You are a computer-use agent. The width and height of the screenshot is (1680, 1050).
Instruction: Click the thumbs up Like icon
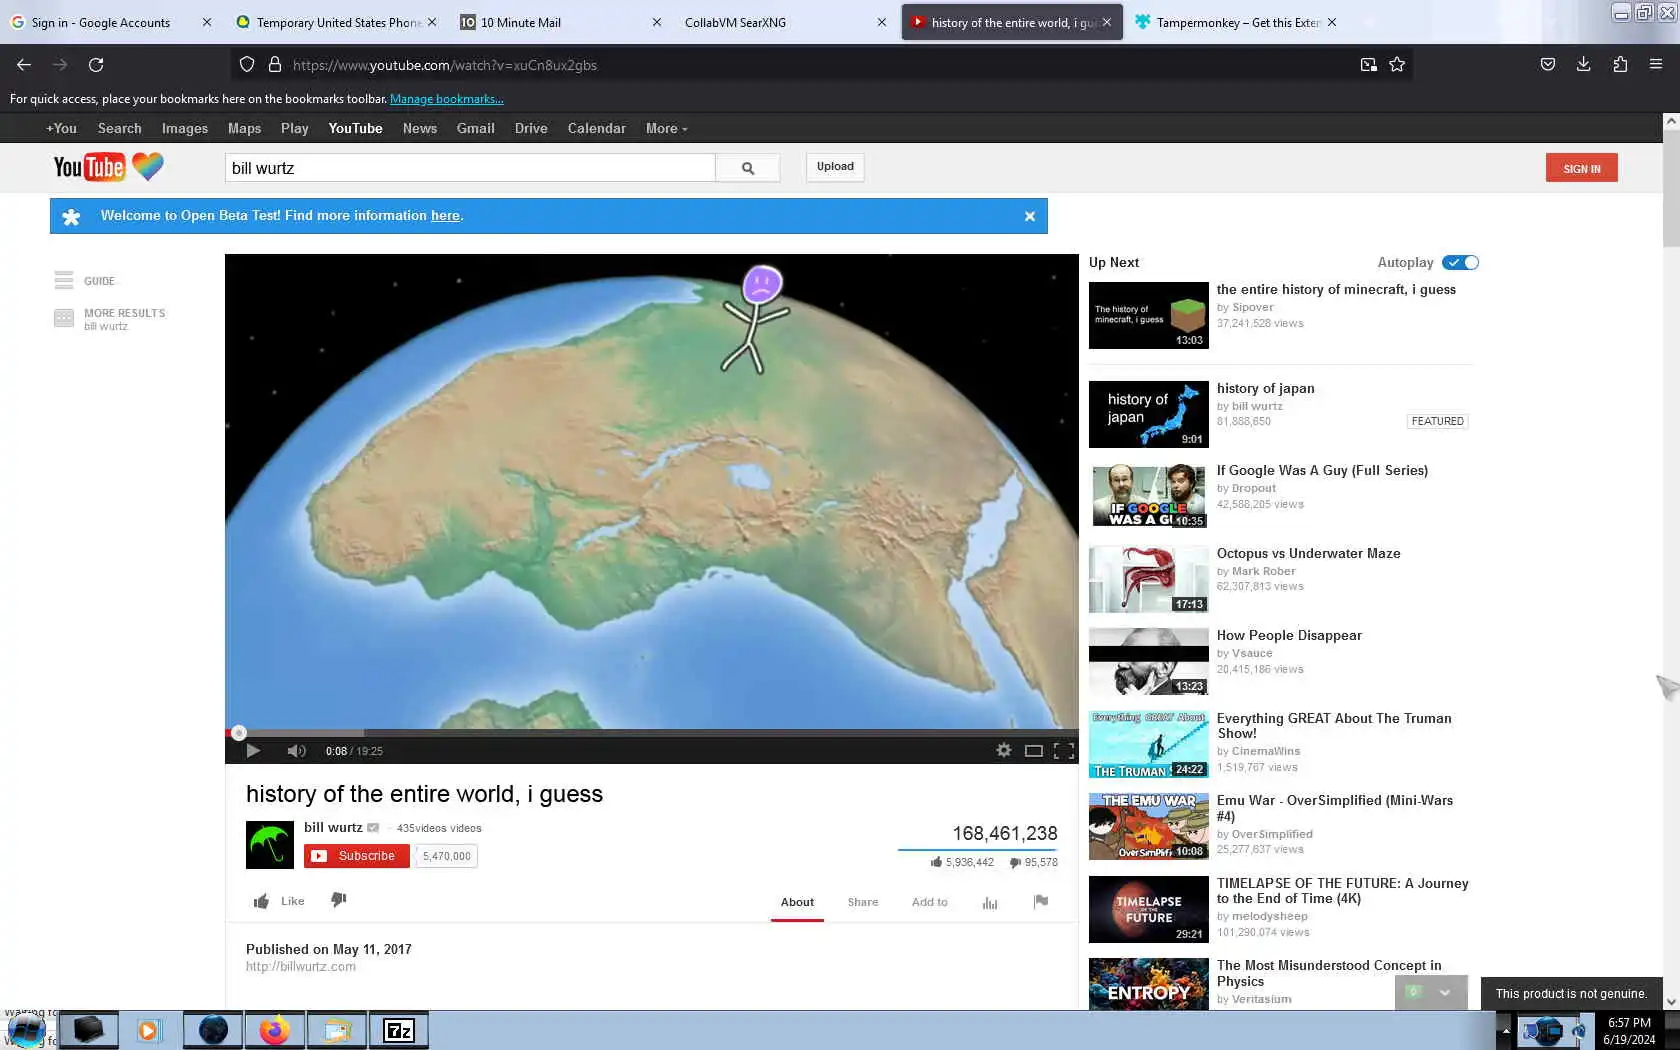261,901
